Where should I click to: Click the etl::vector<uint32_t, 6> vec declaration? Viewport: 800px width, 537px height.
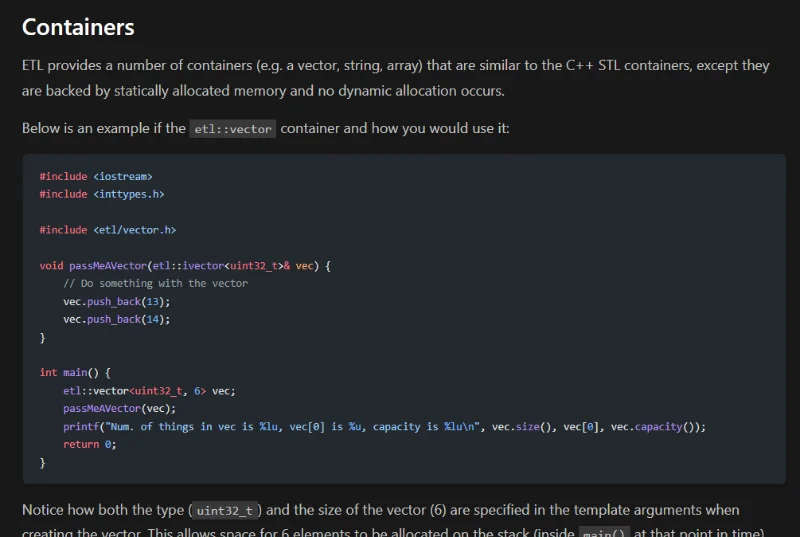coord(149,391)
